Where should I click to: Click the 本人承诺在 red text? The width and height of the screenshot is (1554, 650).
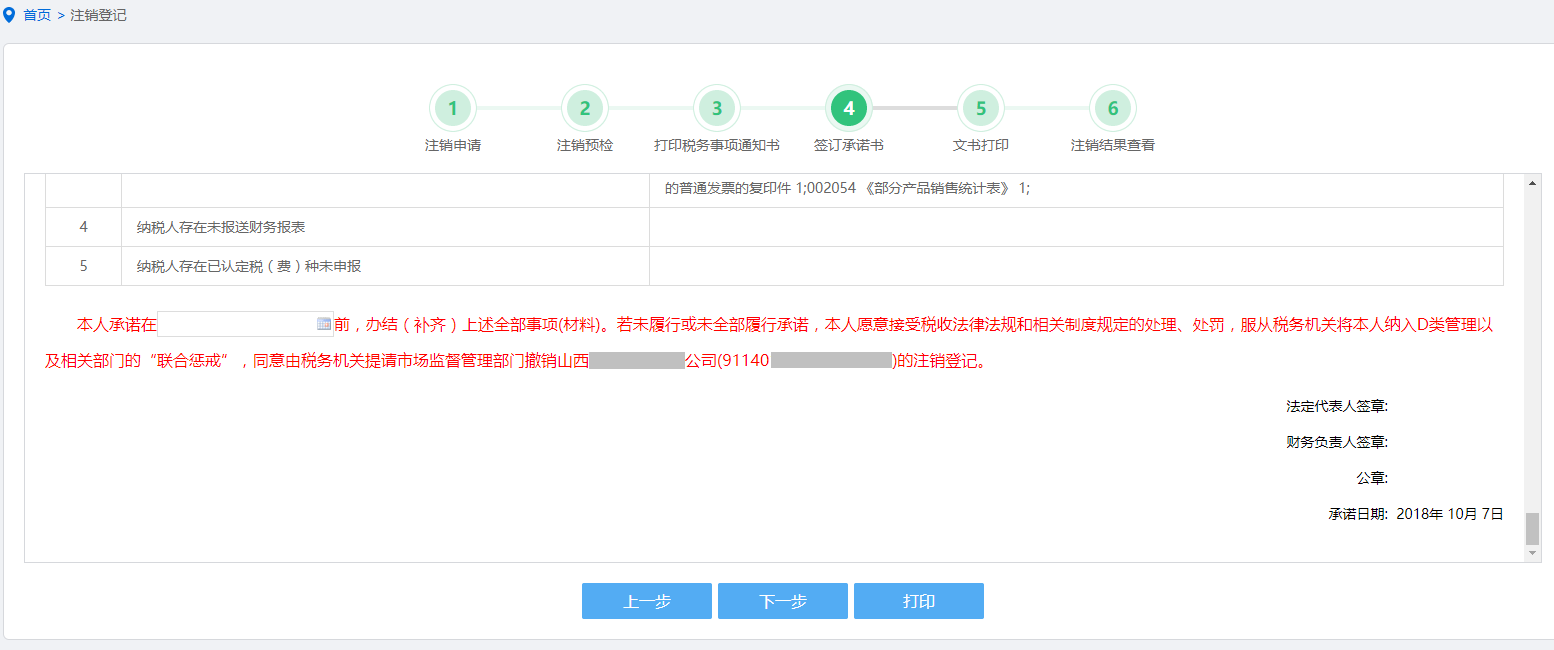[x=117, y=325]
